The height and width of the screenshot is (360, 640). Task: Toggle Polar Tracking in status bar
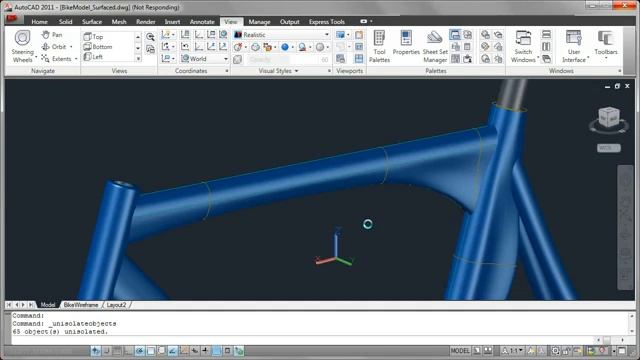pyautogui.click(x=140, y=351)
